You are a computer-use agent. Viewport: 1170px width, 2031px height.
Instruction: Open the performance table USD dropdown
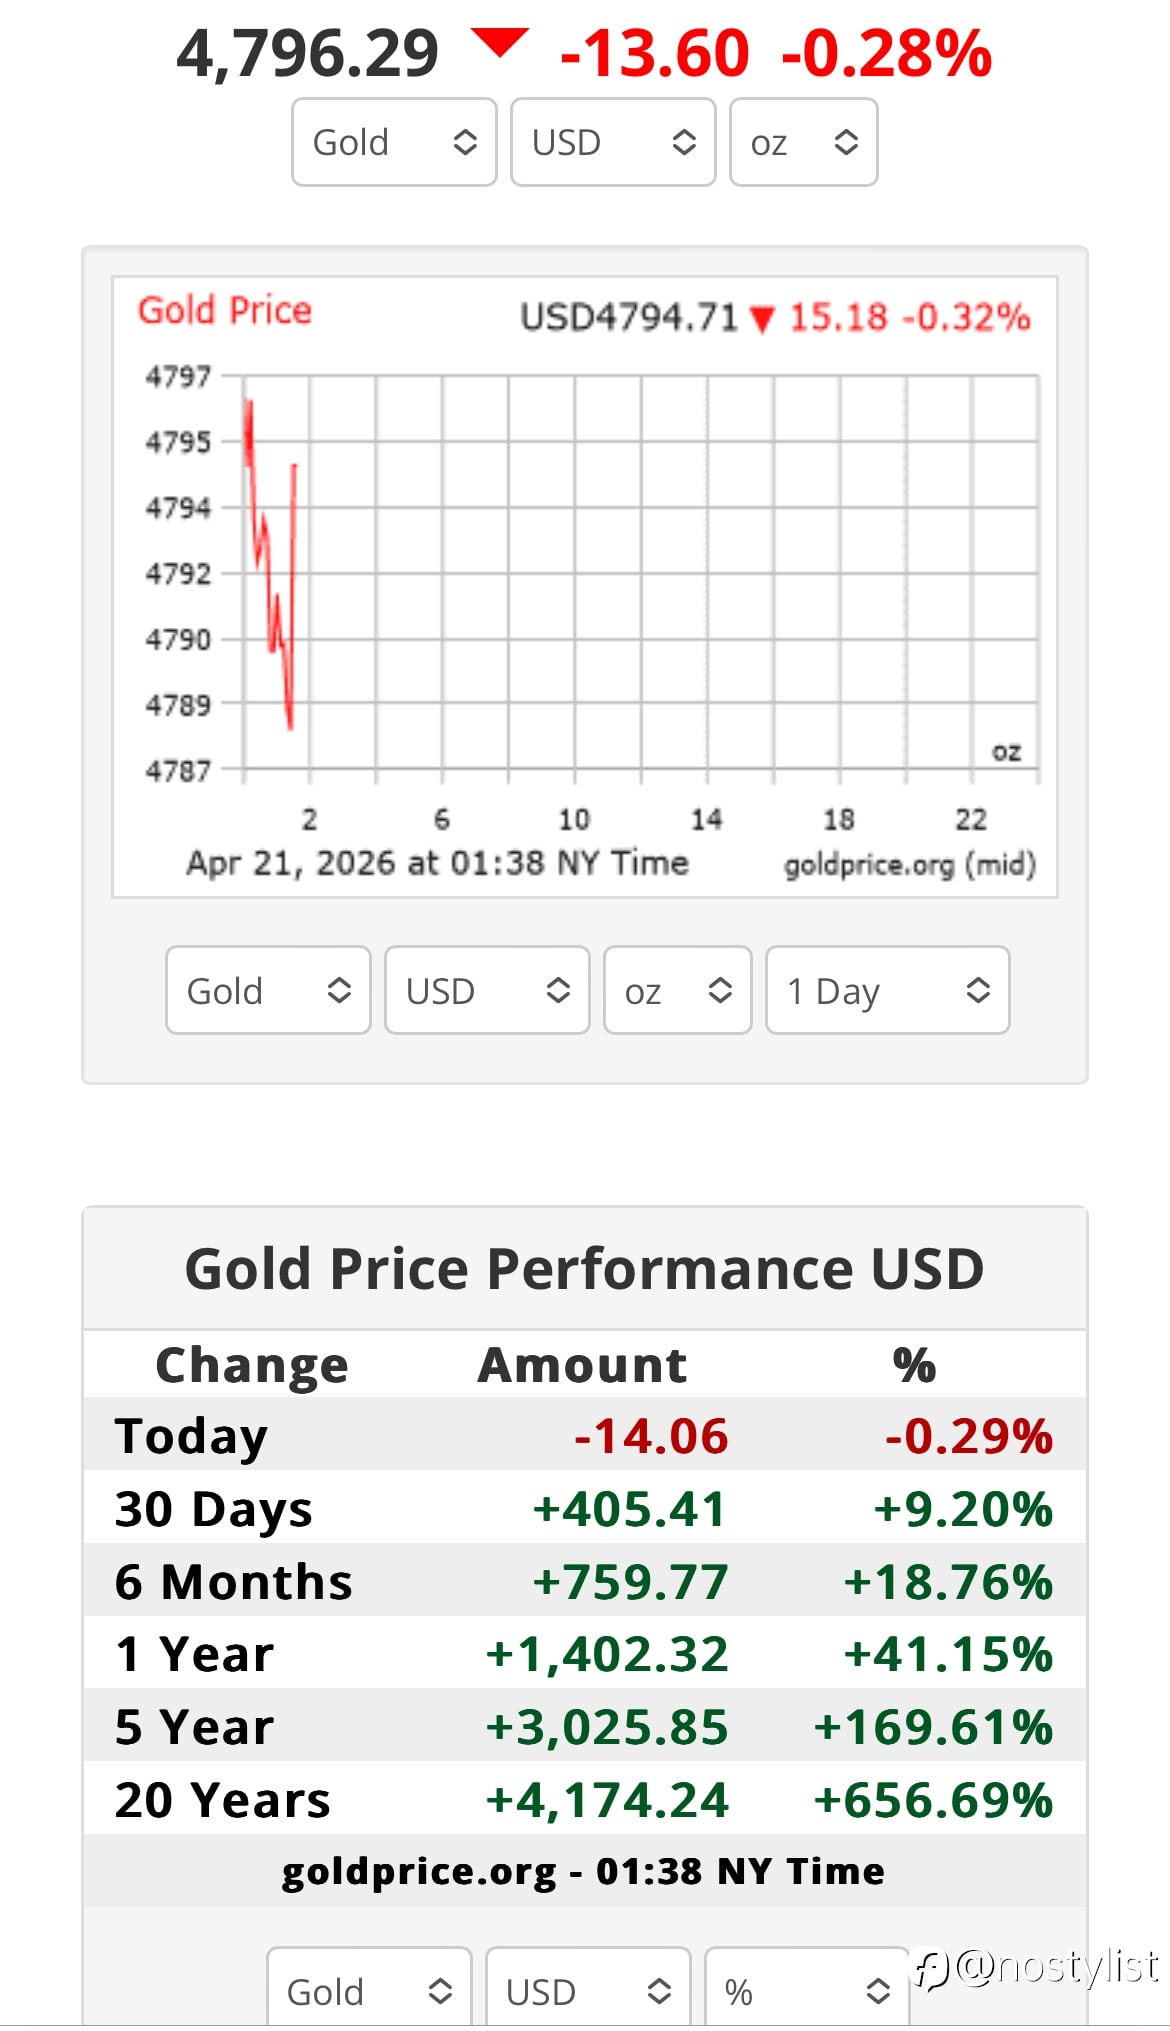coord(588,1990)
